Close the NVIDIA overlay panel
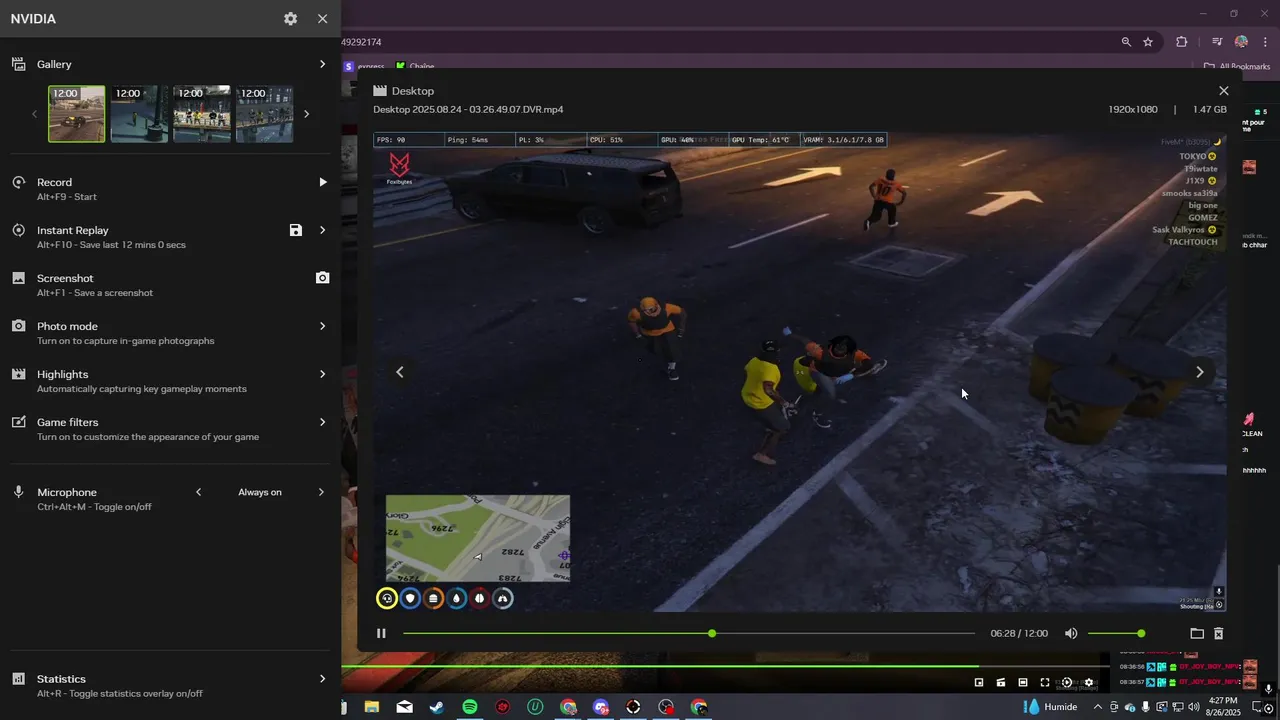This screenshot has width=1280, height=720. click(x=322, y=19)
